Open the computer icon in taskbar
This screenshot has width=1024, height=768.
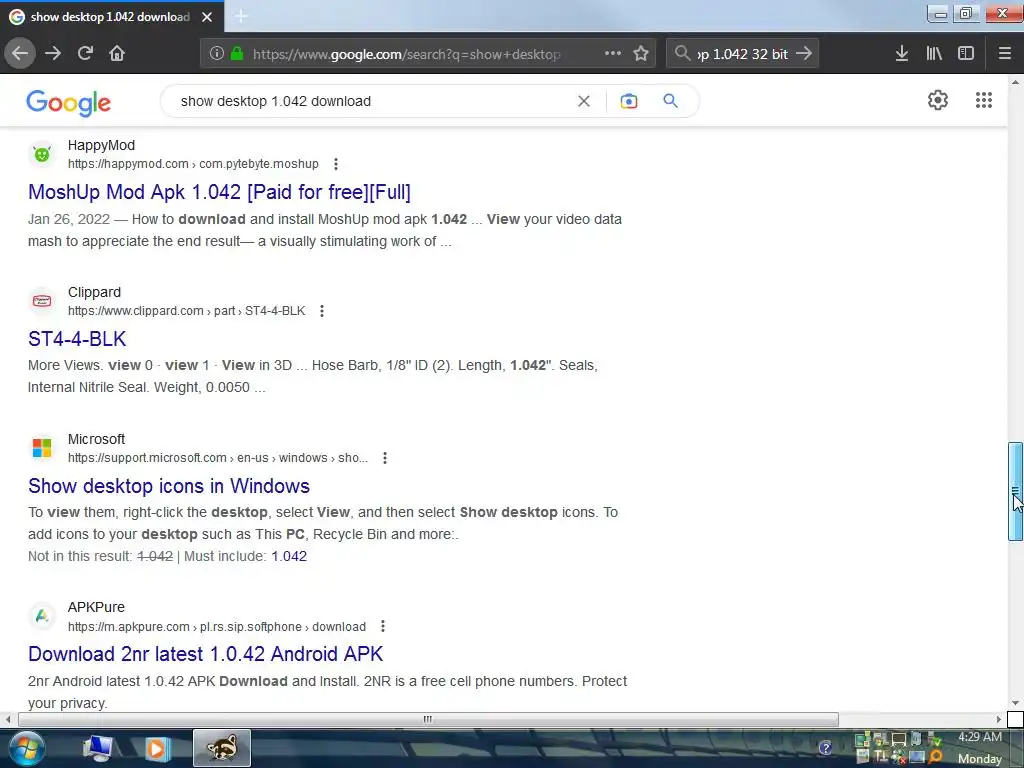pyautogui.click(x=97, y=748)
